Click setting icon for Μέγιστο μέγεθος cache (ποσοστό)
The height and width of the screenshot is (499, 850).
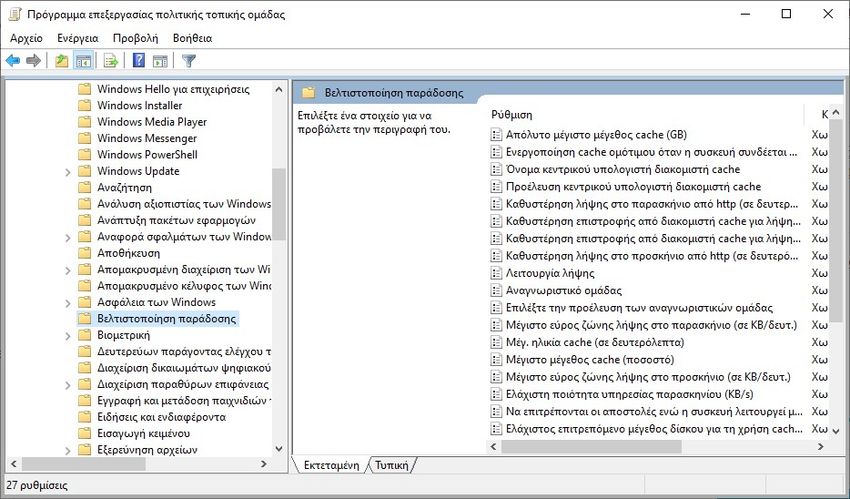tap(496, 360)
